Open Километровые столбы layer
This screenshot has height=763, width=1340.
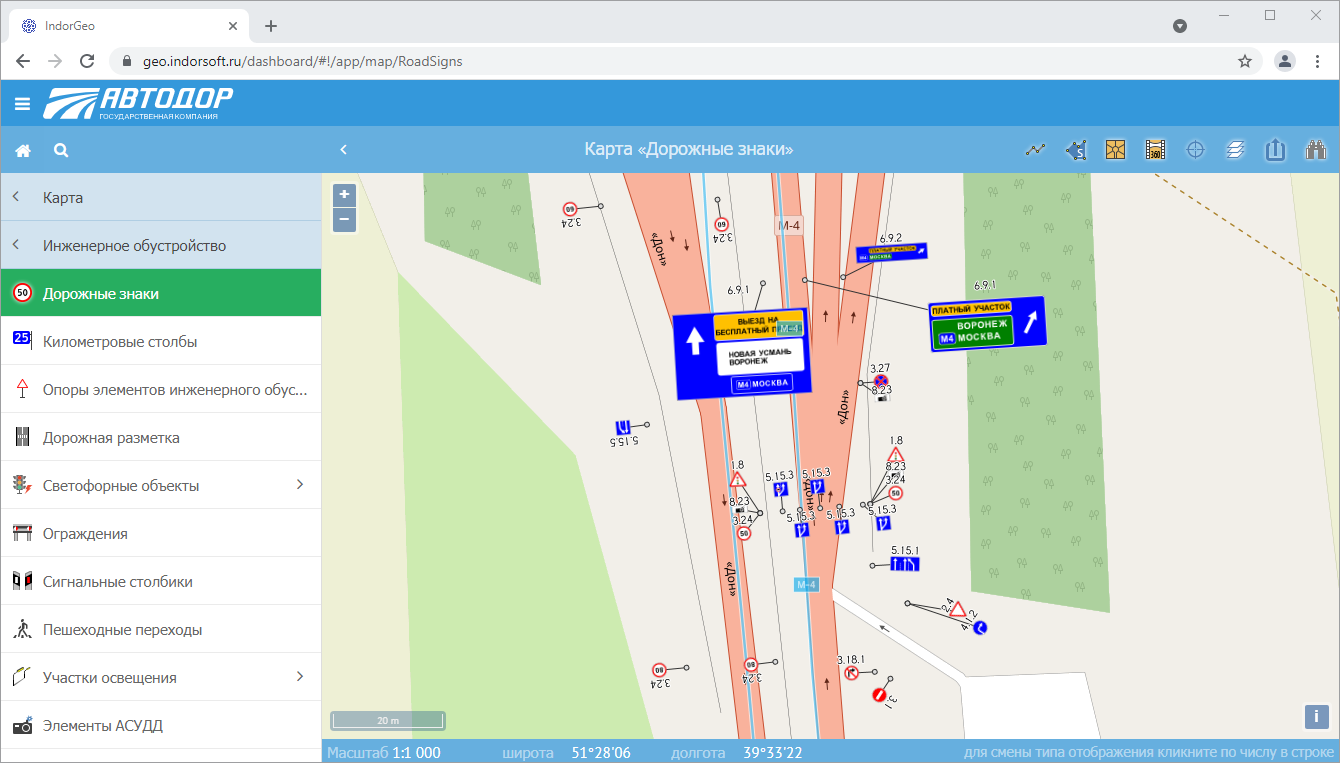coord(161,341)
